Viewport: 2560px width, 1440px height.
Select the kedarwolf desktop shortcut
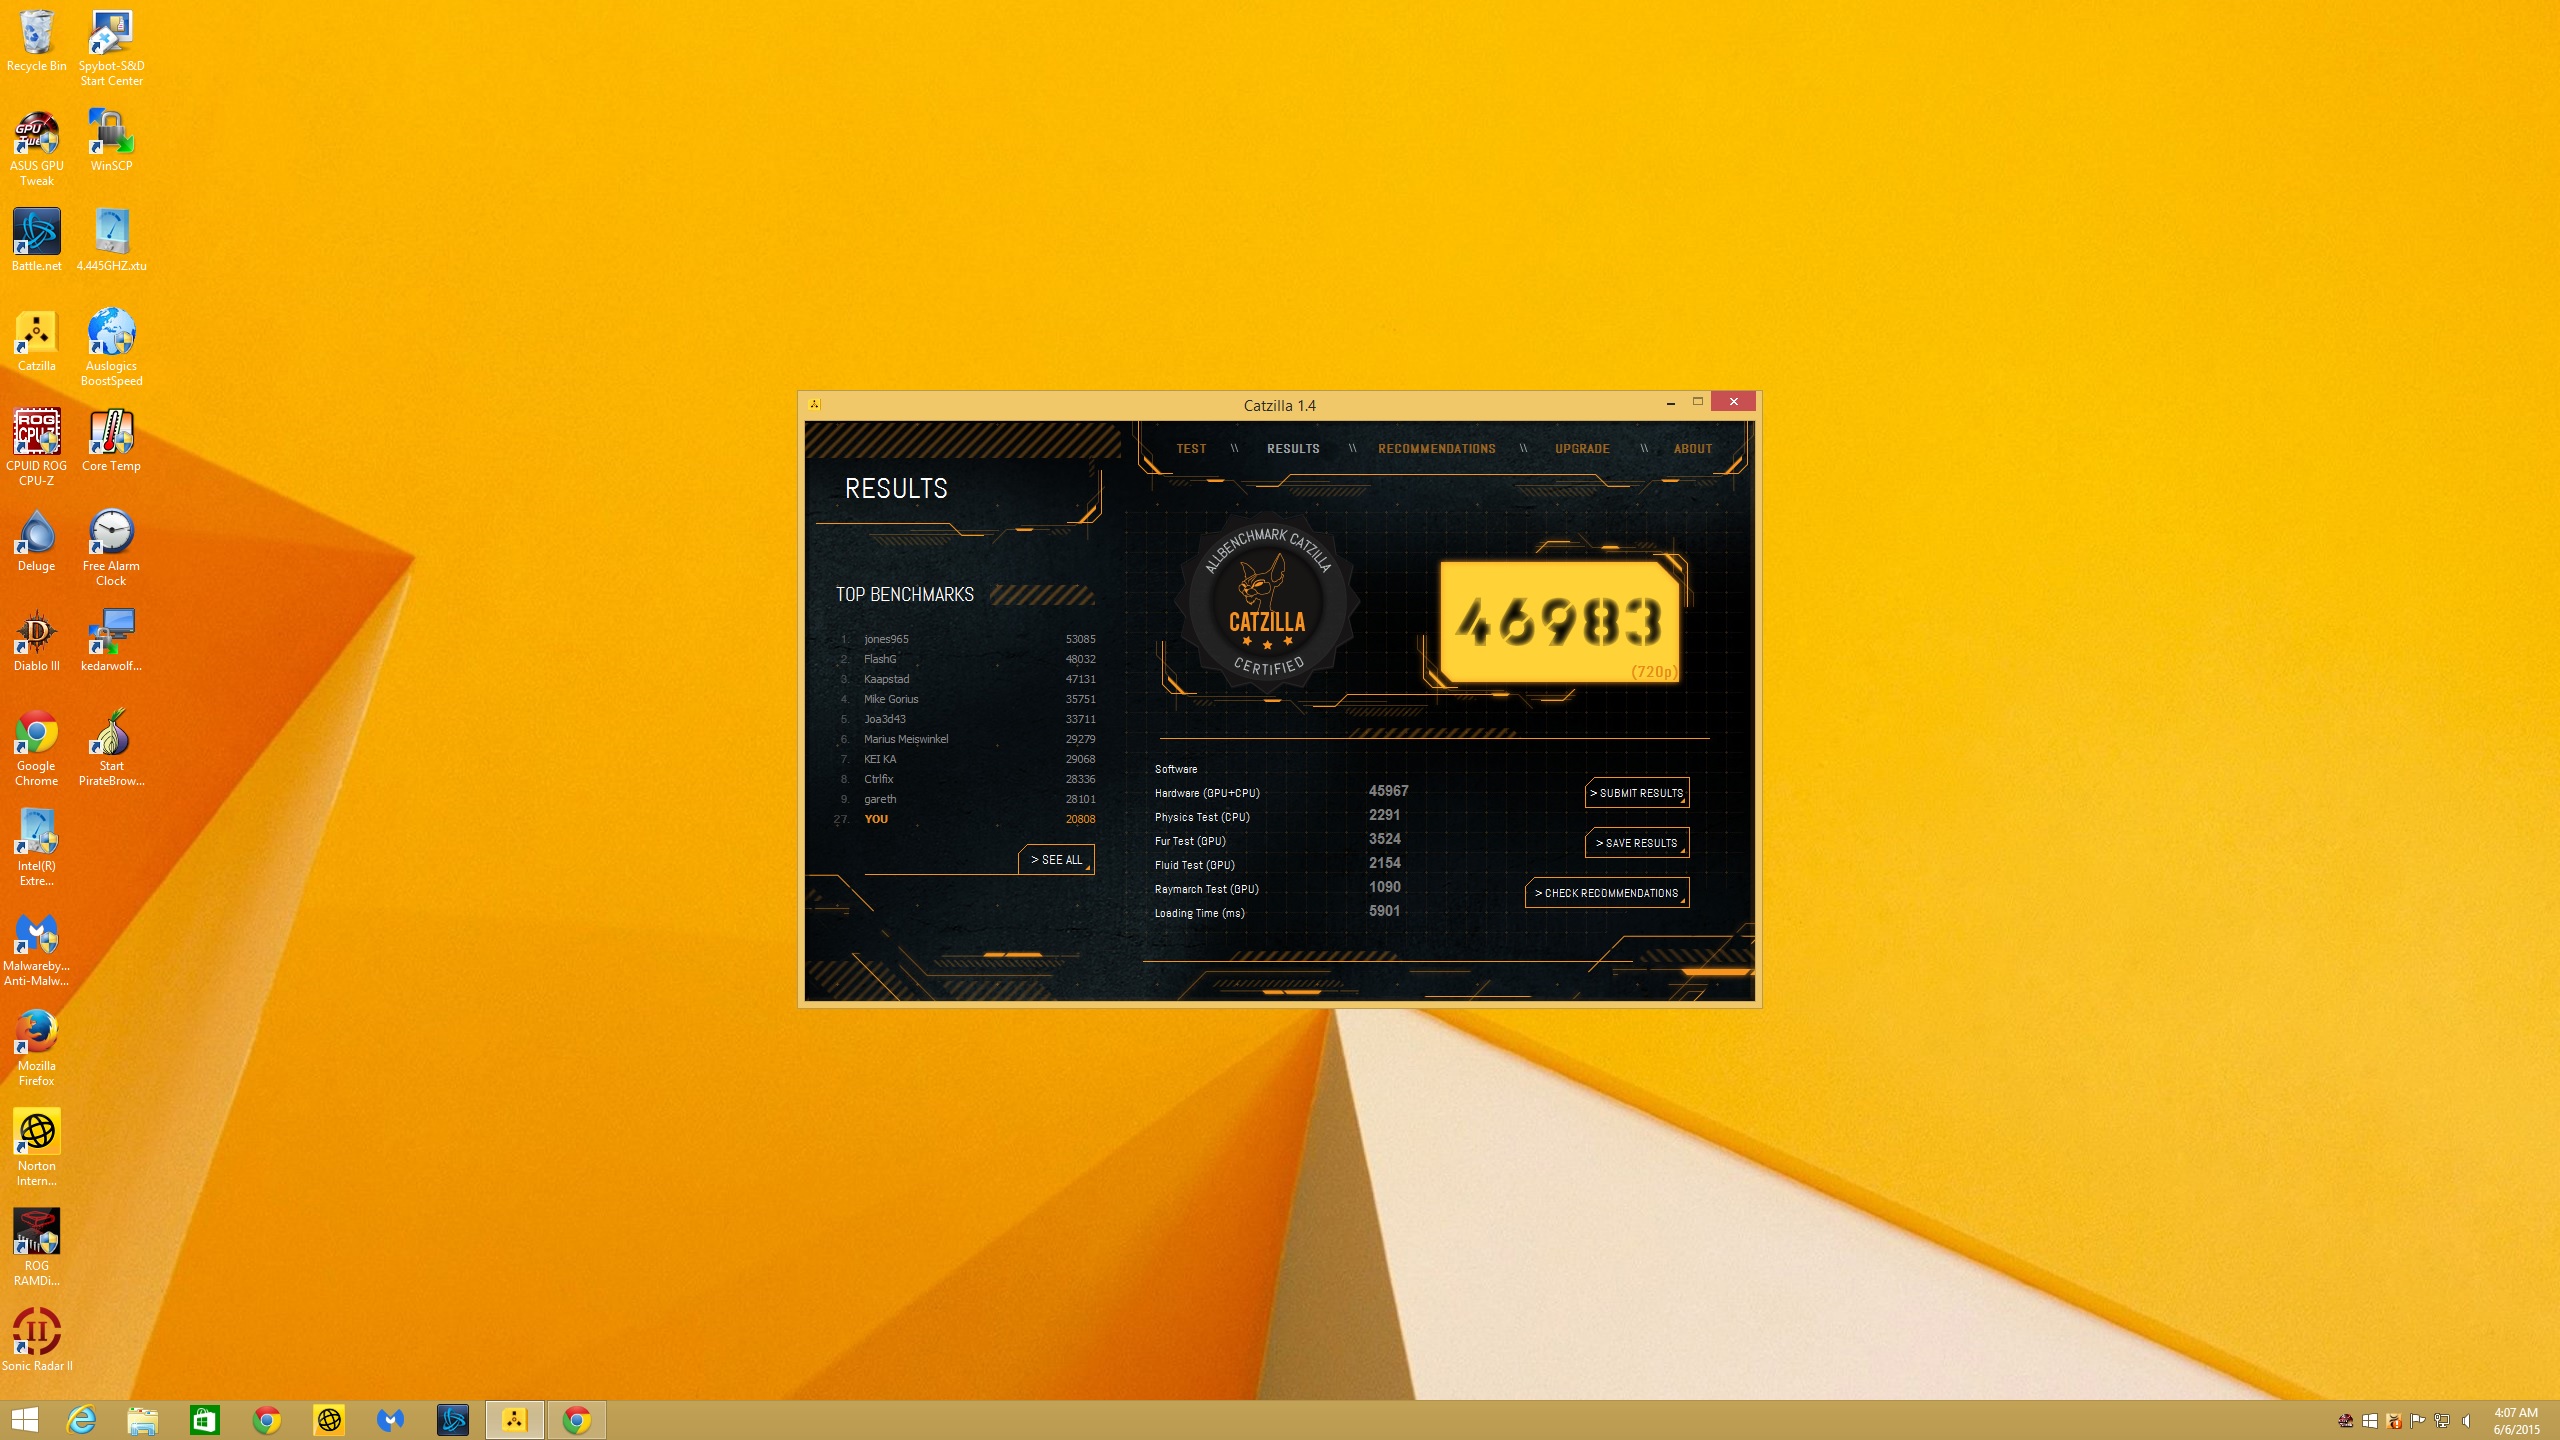(111, 641)
